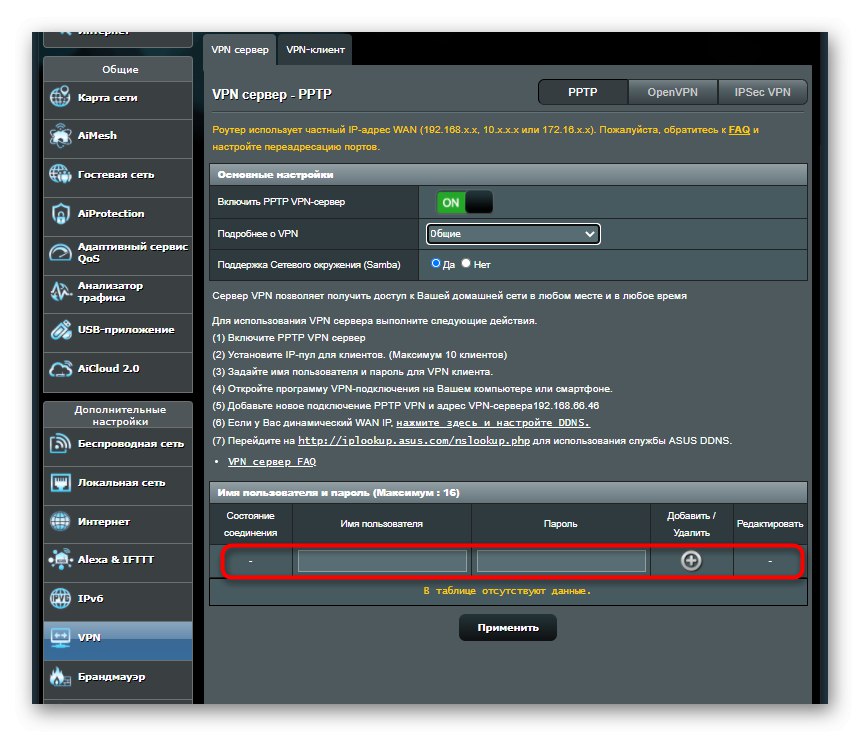Select Да for Samba support
This screenshot has width=860, height=736.
[x=435, y=263]
